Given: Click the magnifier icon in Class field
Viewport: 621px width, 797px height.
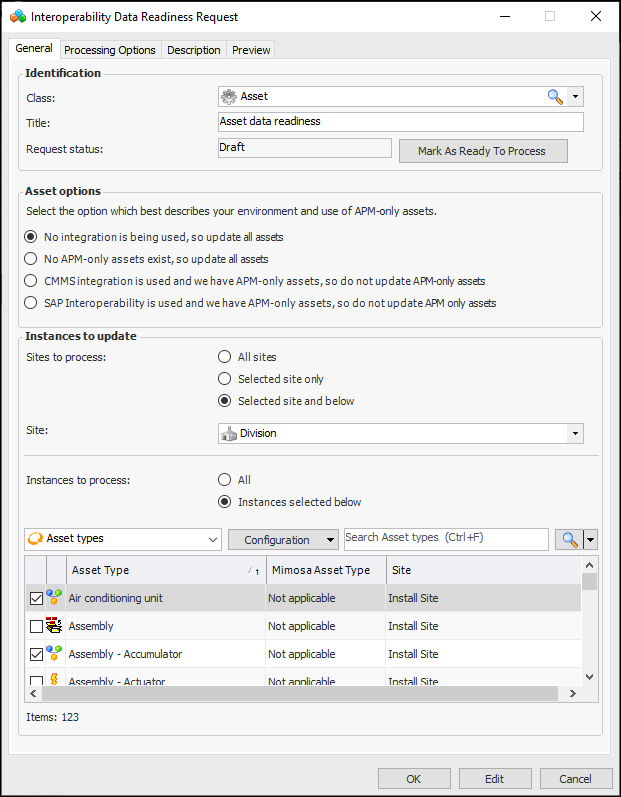Looking at the screenshot, I should 555,97.
